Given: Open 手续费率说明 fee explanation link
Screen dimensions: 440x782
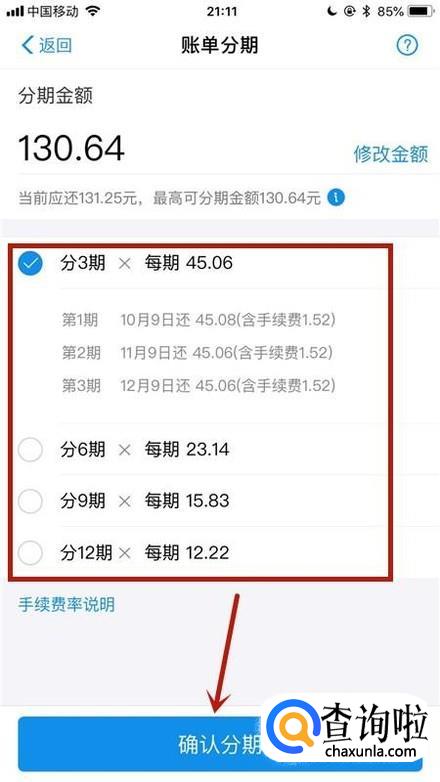Looking at the screenshot, I should point(67,604).
